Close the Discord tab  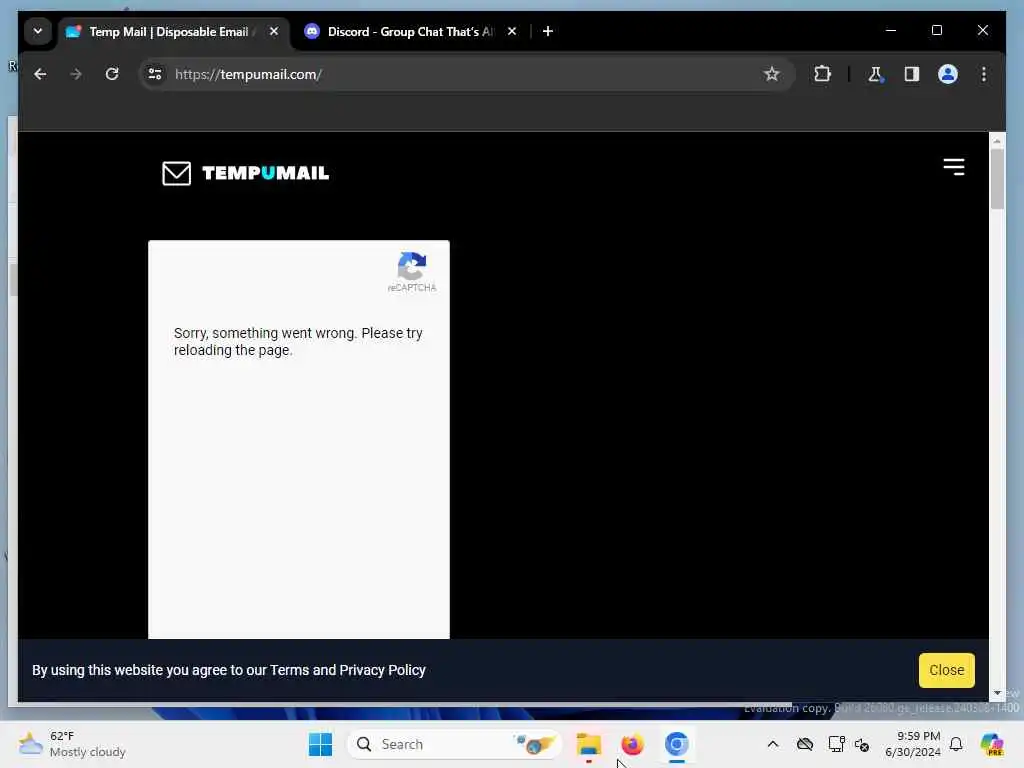[512, 31]
